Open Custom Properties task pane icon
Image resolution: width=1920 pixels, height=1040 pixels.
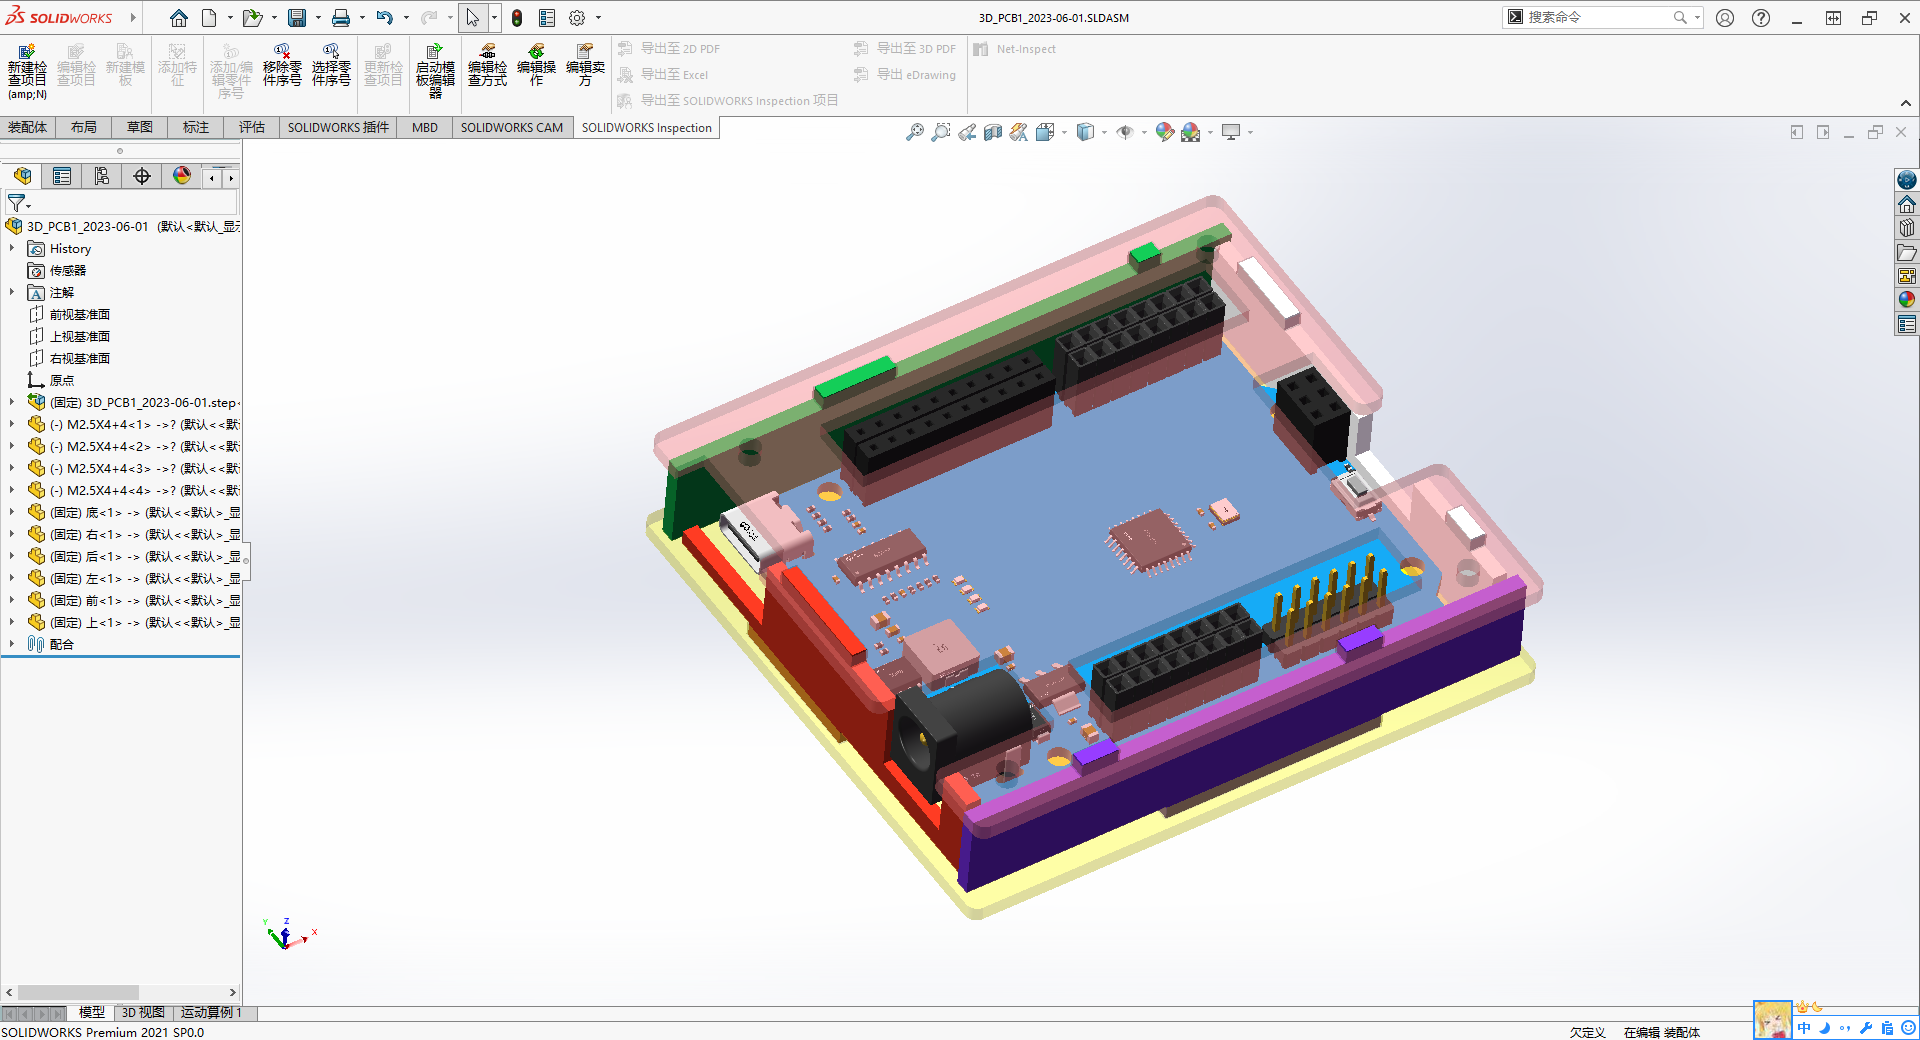coord(1907,324)
